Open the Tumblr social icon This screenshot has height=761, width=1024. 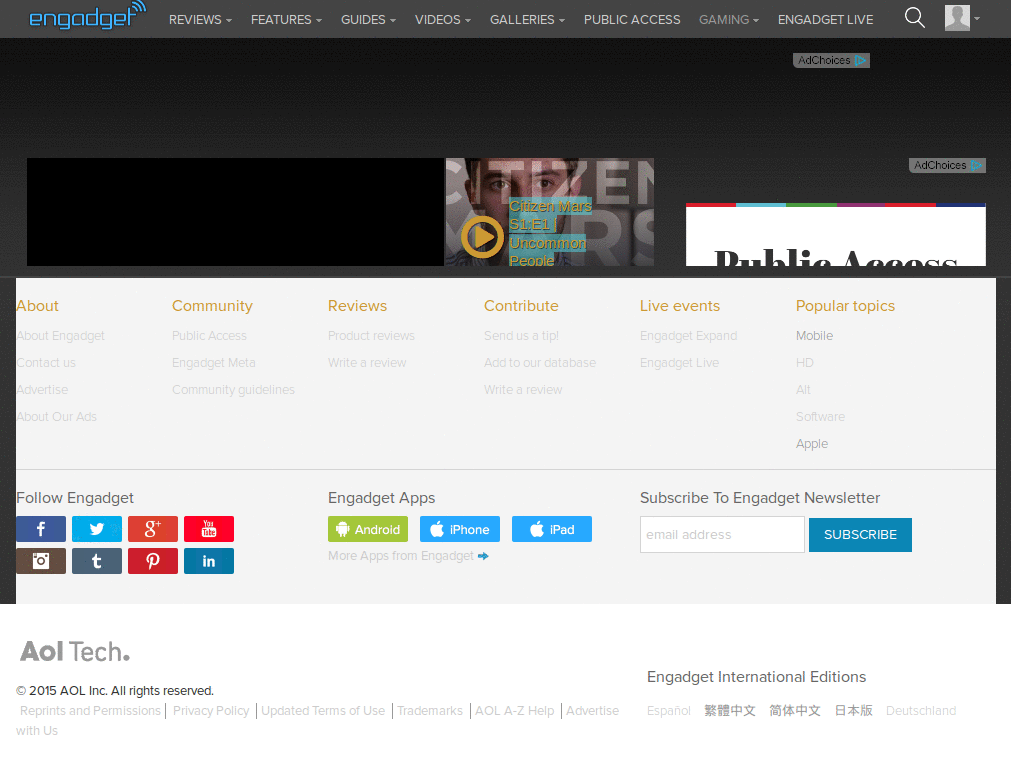[96, 561]
